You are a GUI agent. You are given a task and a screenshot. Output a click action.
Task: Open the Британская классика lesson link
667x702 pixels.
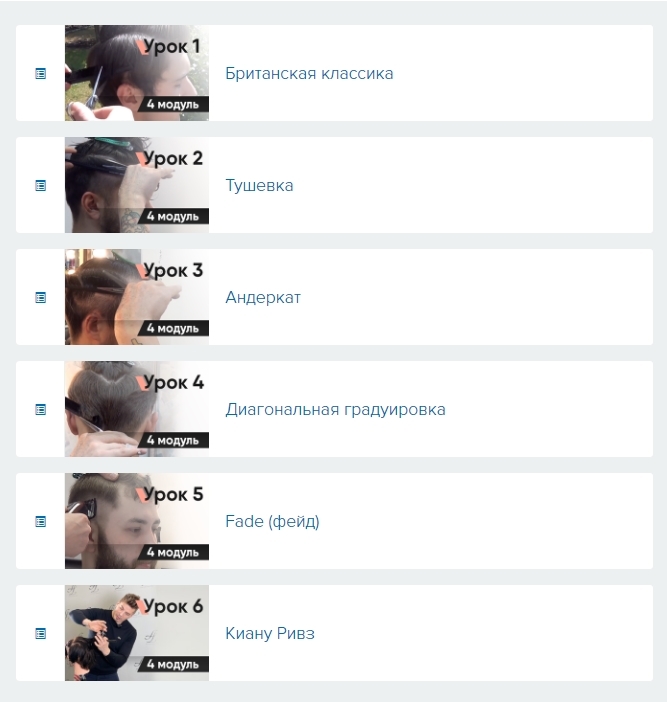[309, 73]
